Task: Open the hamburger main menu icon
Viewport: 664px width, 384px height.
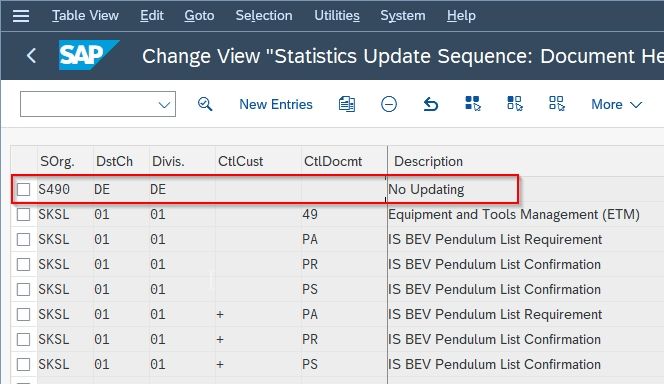Action: [x=21, y=16]
